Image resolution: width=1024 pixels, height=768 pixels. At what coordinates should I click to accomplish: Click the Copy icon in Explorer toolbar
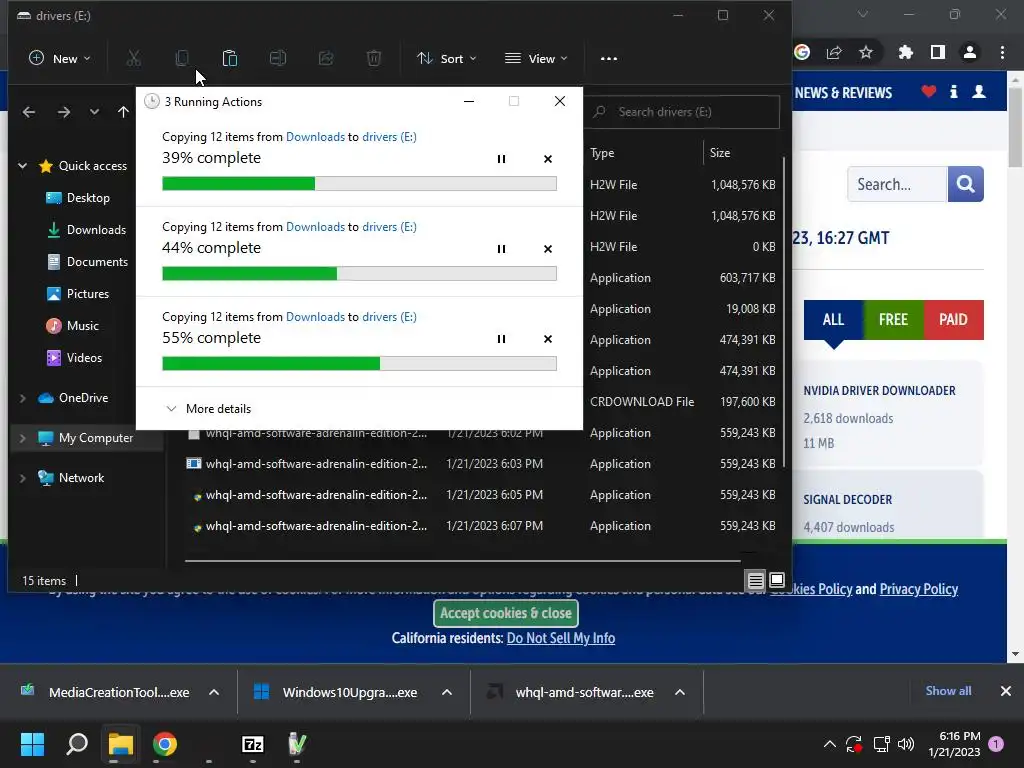pyautogui.click(x=182, y=59)
